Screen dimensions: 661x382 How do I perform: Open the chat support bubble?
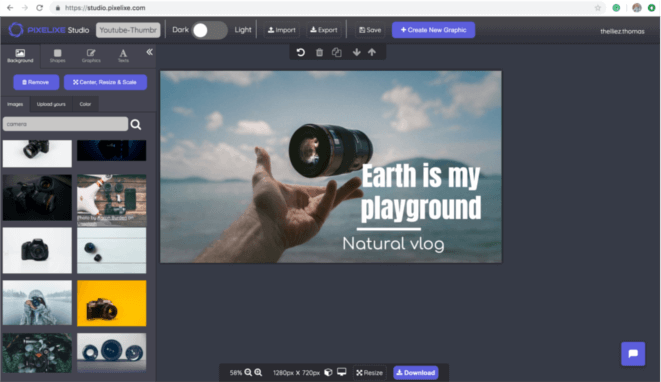point(633,354)
